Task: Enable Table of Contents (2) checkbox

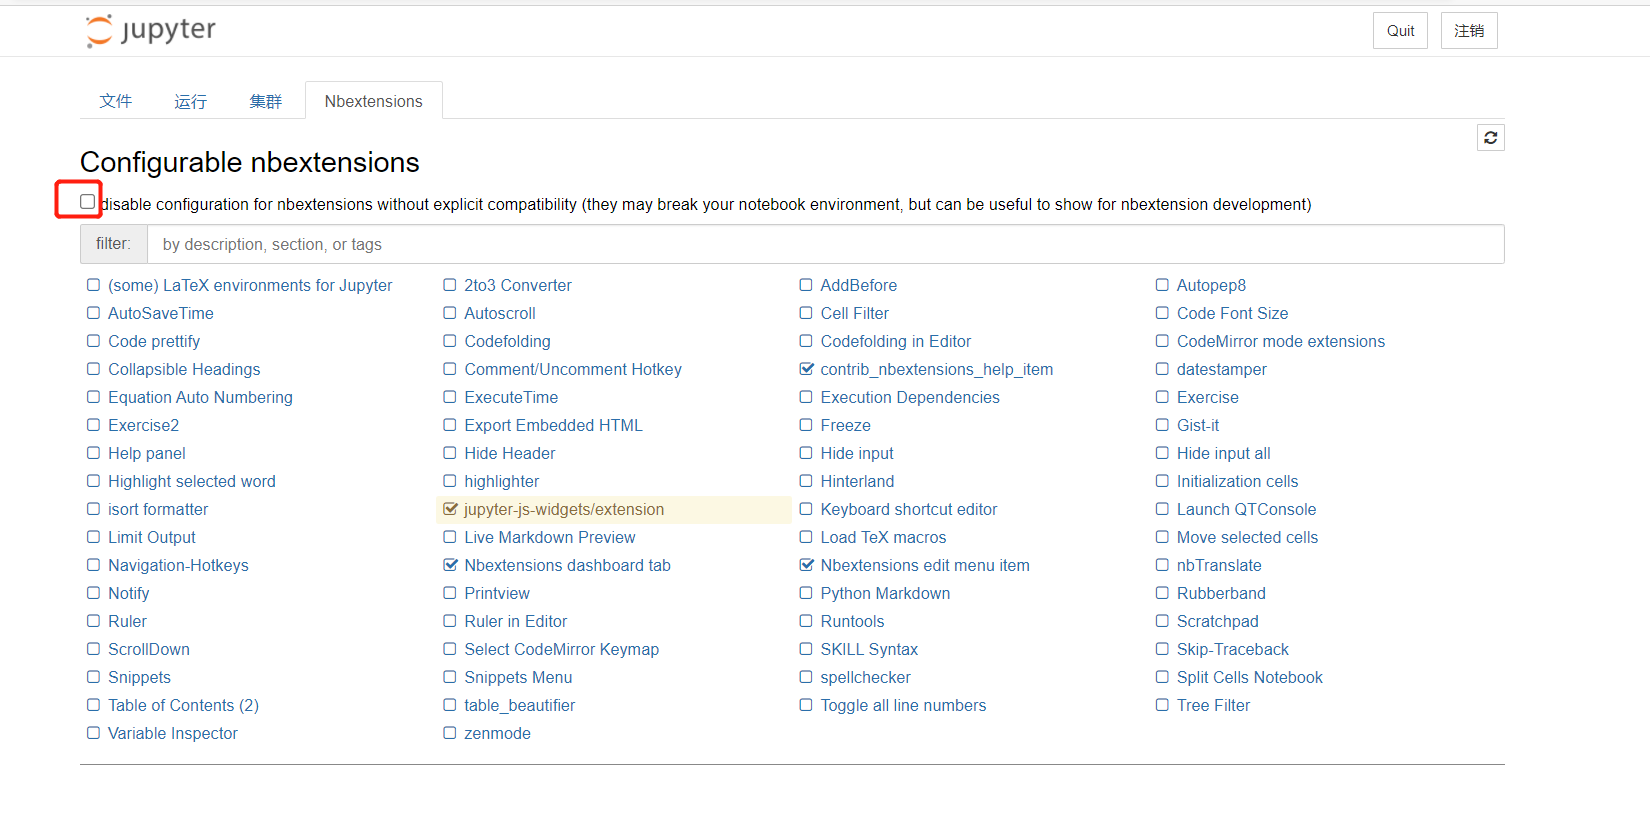Action: [x=93, y=705]
